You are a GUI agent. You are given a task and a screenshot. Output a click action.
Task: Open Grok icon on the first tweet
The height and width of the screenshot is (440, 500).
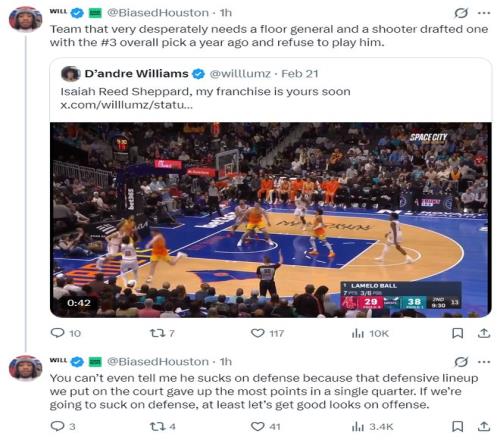coord(461,13)
